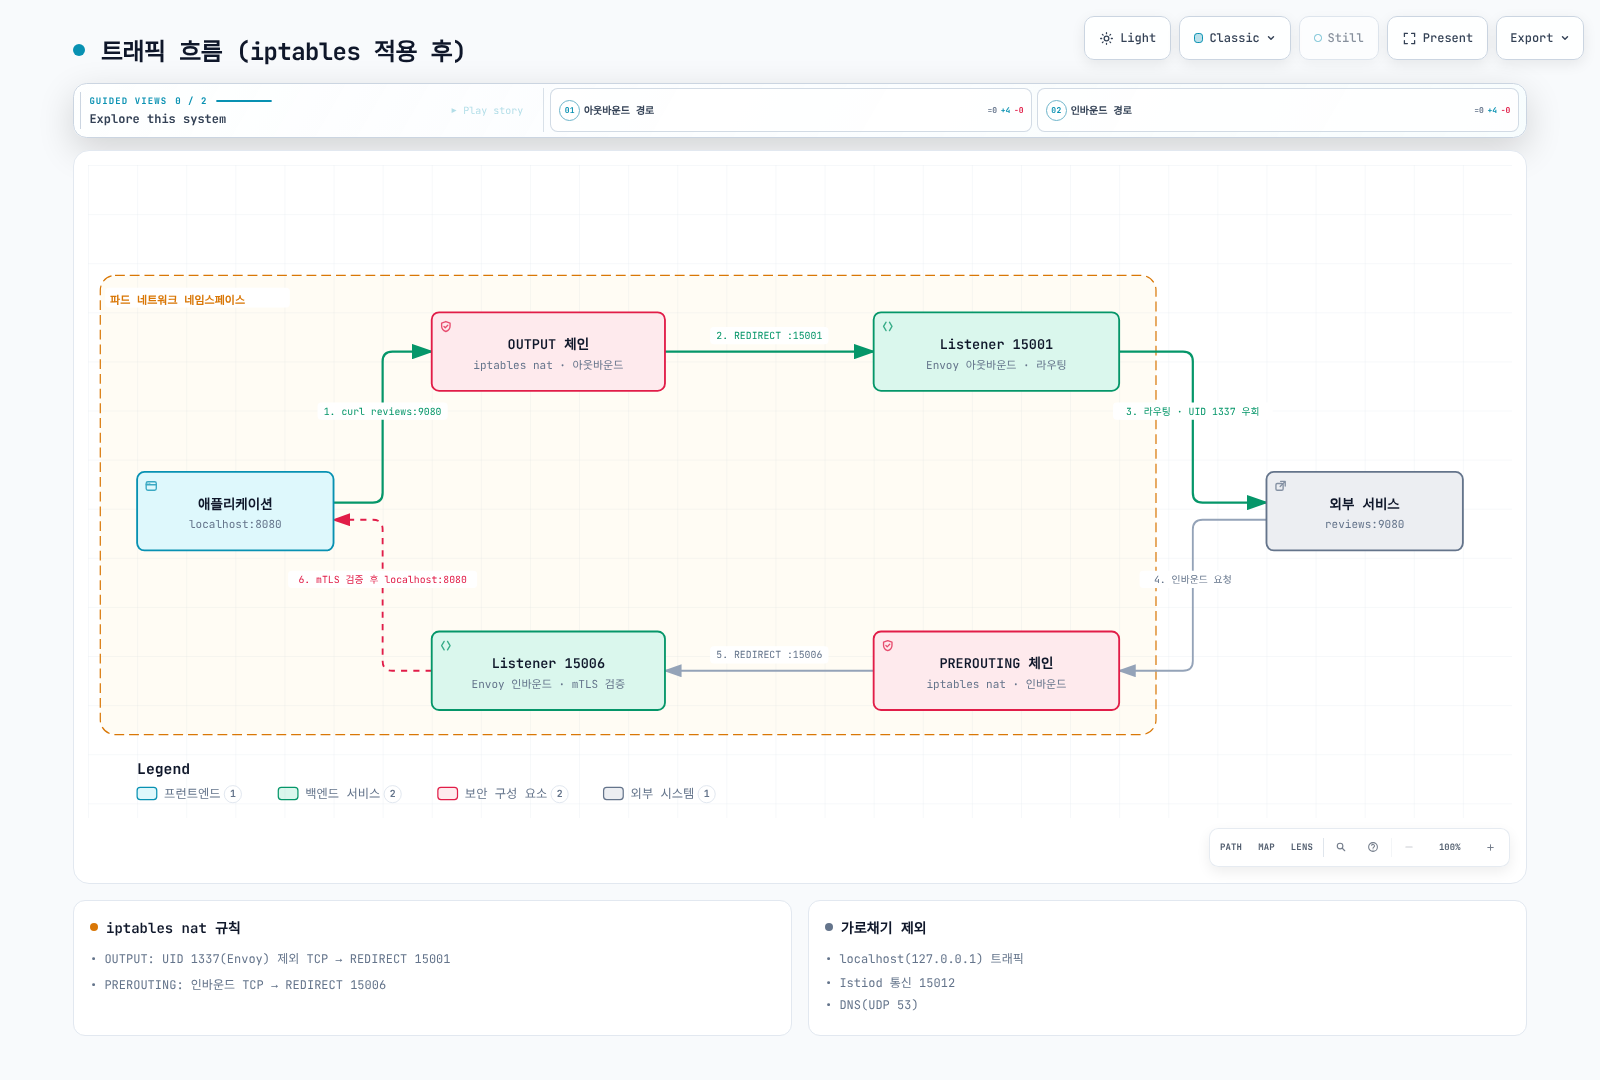Toggle the 프런트엔드 legend swatch
Image resolution: width=1600 pixels, height=1080 pixels.
click(147, 794)
